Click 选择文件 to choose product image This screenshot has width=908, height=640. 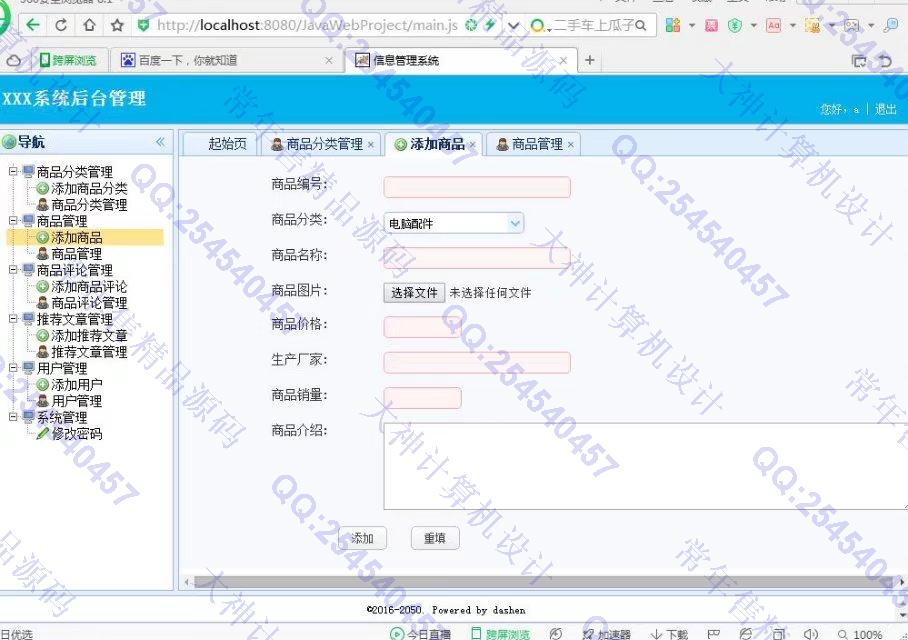click(414, 292)
